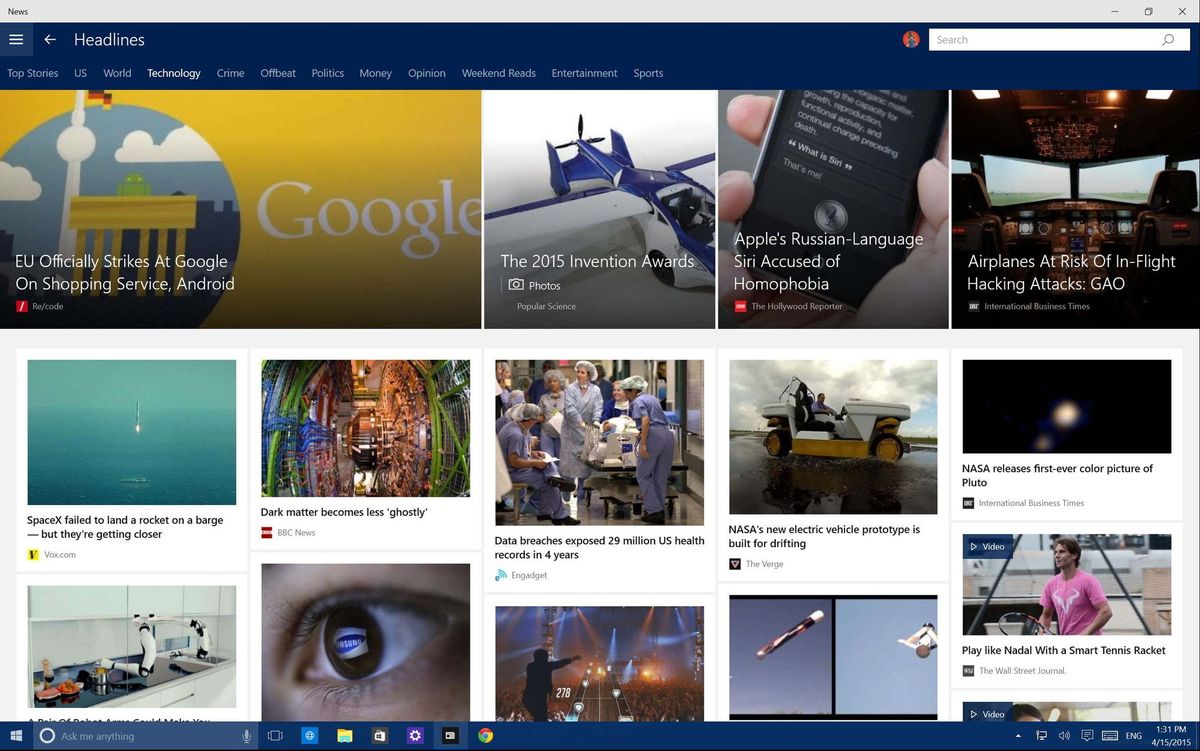Open Action Center from the system tray
This screenshot has height=751, width=1200.
pos(1087,735)
